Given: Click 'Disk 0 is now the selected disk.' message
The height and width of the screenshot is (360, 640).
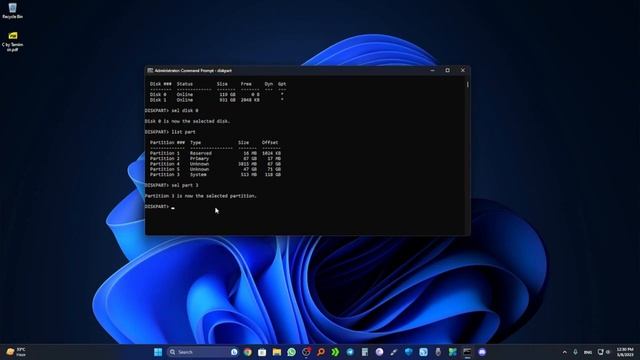Looking at the screenshot, I should 187,121.
